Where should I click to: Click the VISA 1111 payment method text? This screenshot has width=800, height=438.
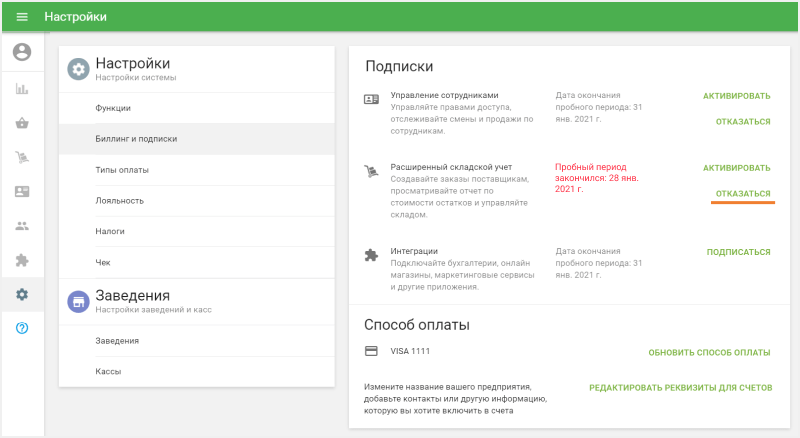[410, 351]
